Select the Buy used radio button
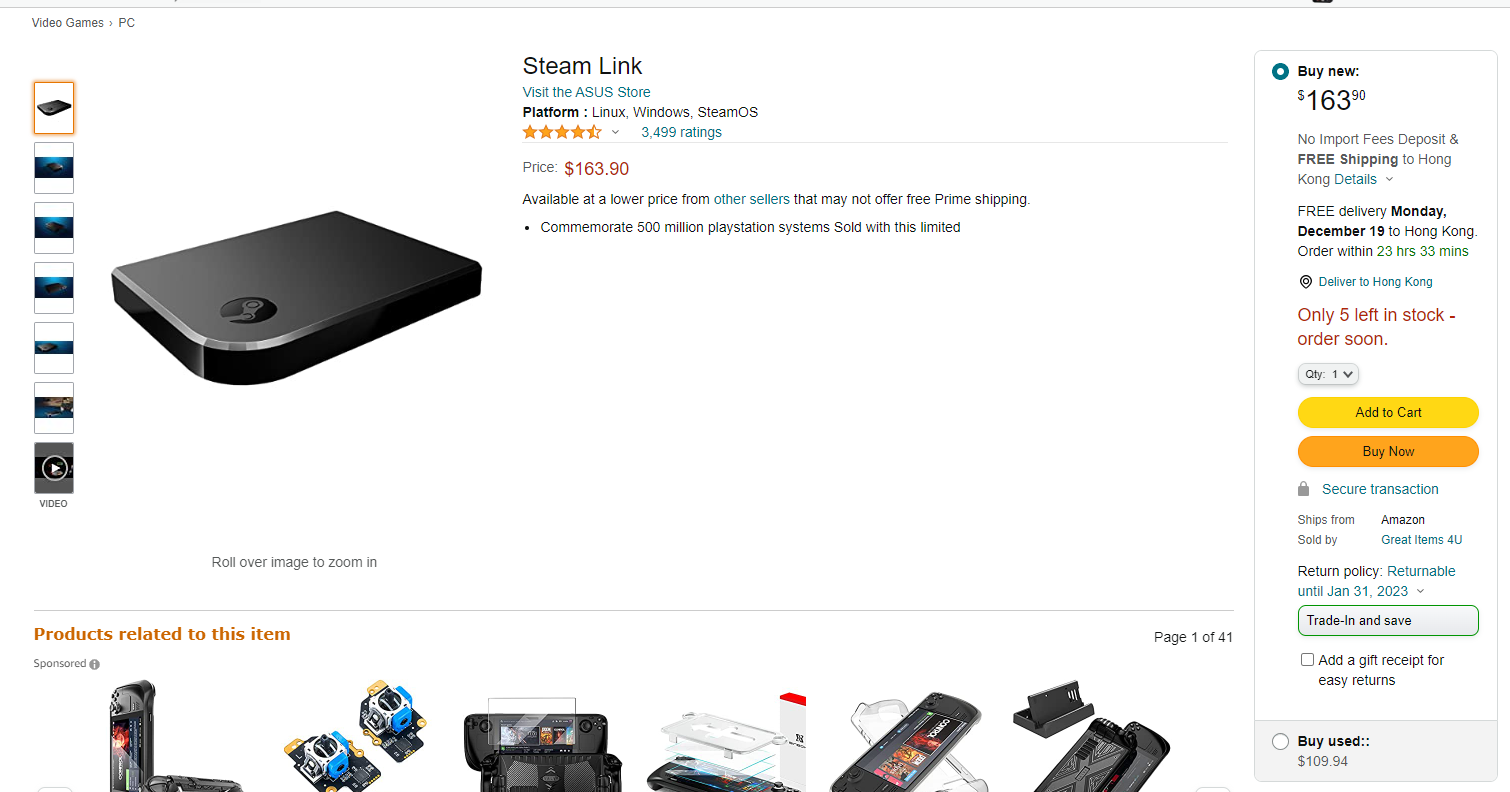The height and width of the screenshot is (792, 1510). point(1280,742)
